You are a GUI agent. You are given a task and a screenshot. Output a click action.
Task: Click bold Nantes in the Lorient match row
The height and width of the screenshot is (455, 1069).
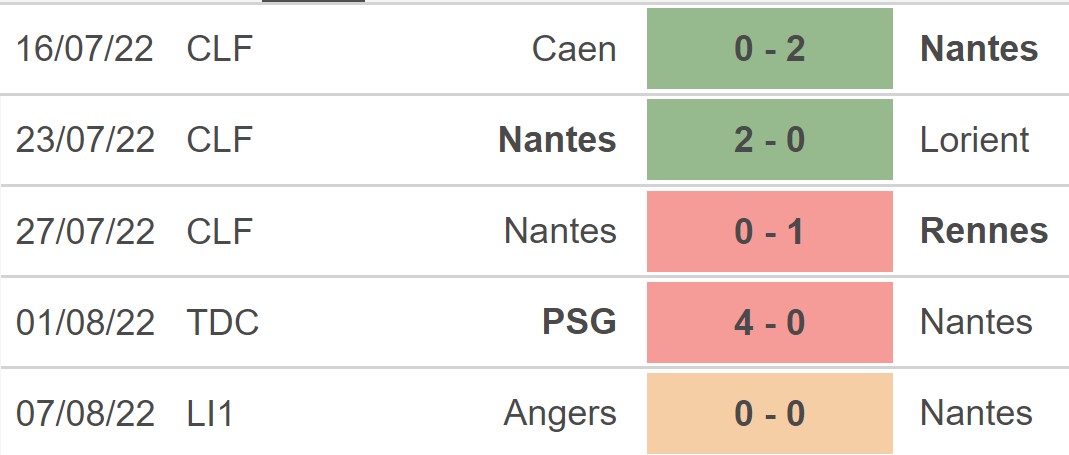557,140
